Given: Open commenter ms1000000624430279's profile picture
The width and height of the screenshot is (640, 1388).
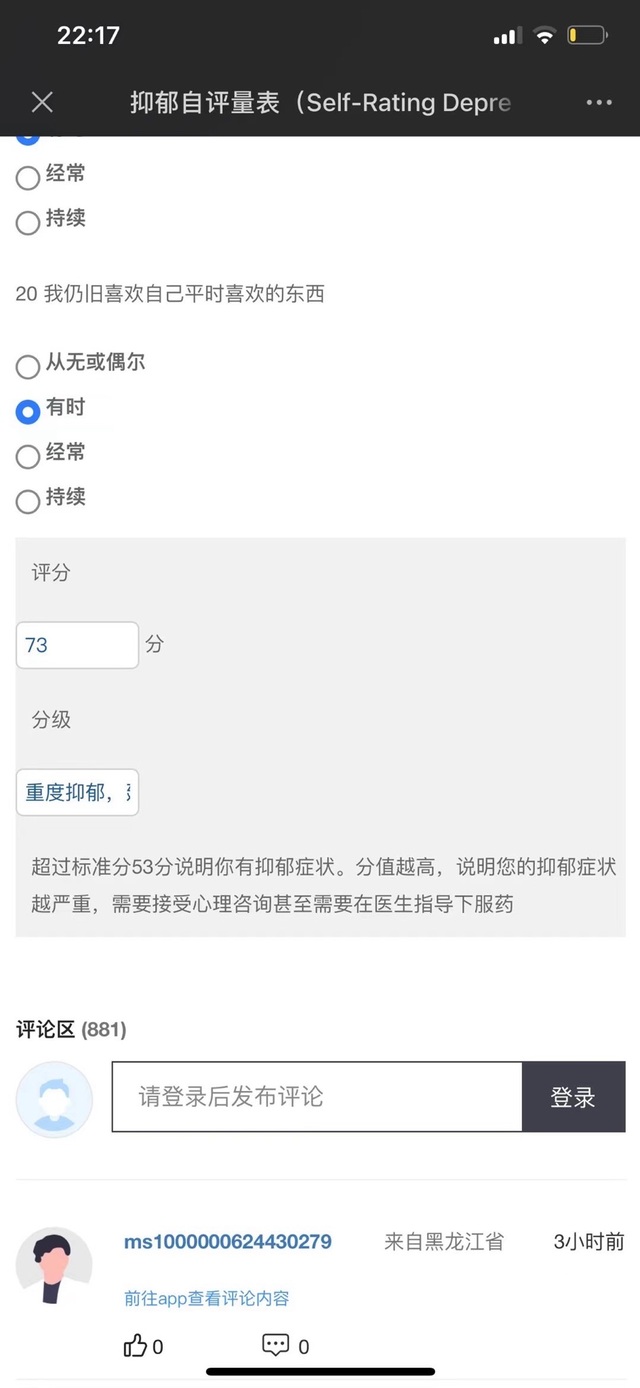Looking at the screenshot, I should pyautogui.click(x=54, y=1265).
